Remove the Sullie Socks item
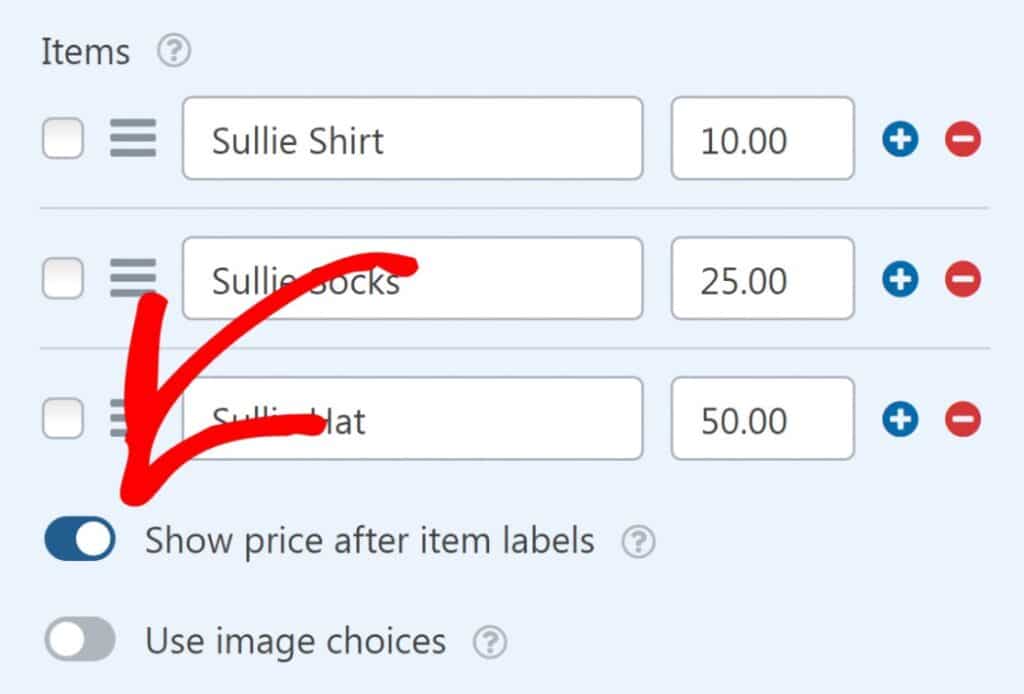 961,279
